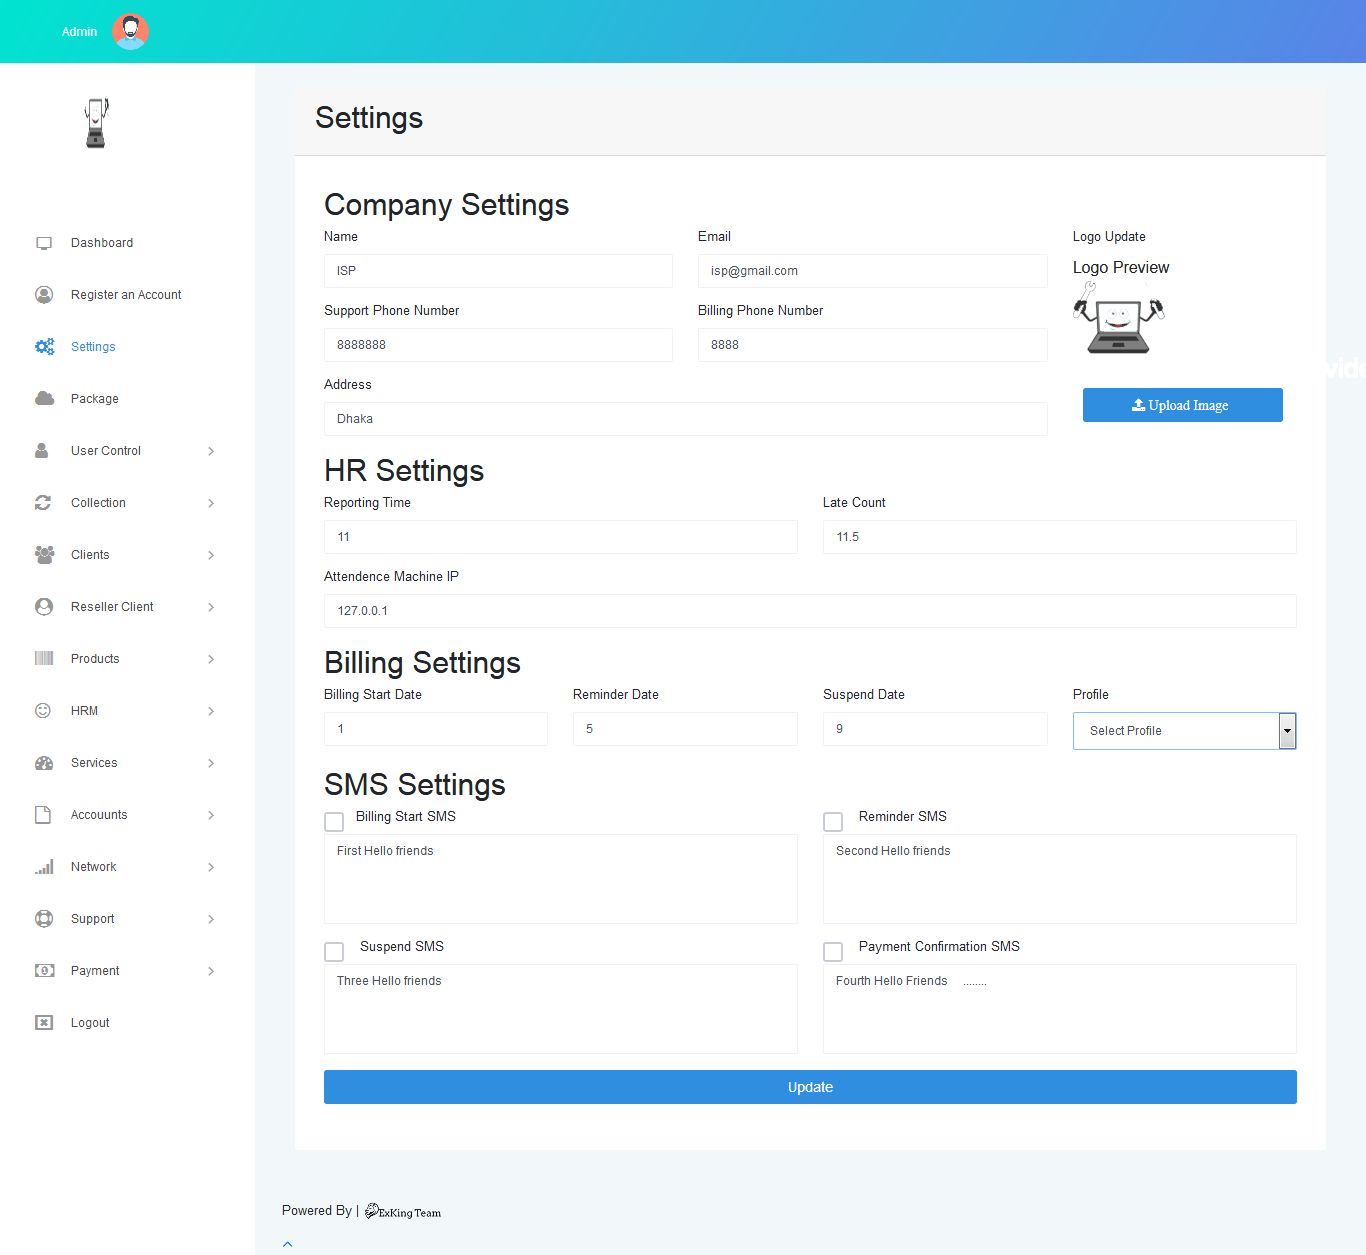Click the Support lifebuoy icon
This screenshot has height=1255, width=1366.
(44, 919)
